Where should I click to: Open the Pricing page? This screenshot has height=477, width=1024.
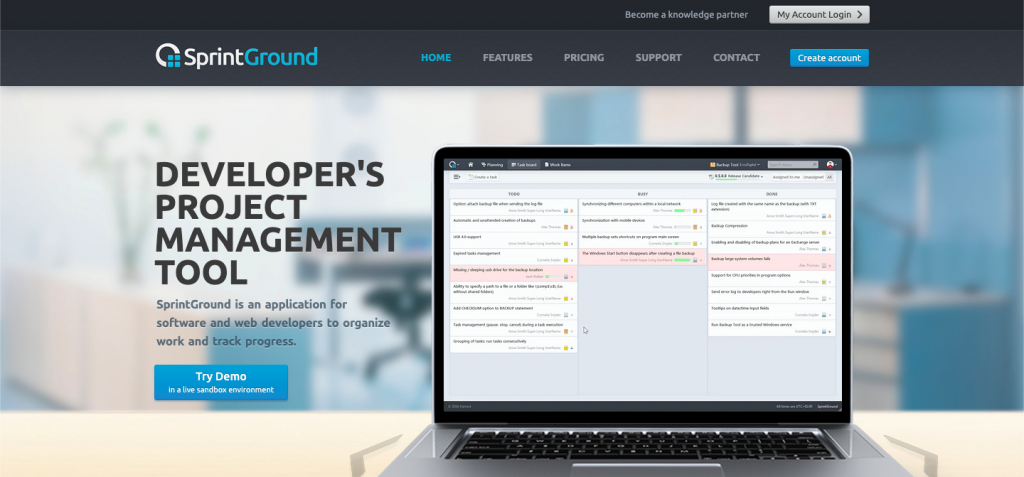584,58
